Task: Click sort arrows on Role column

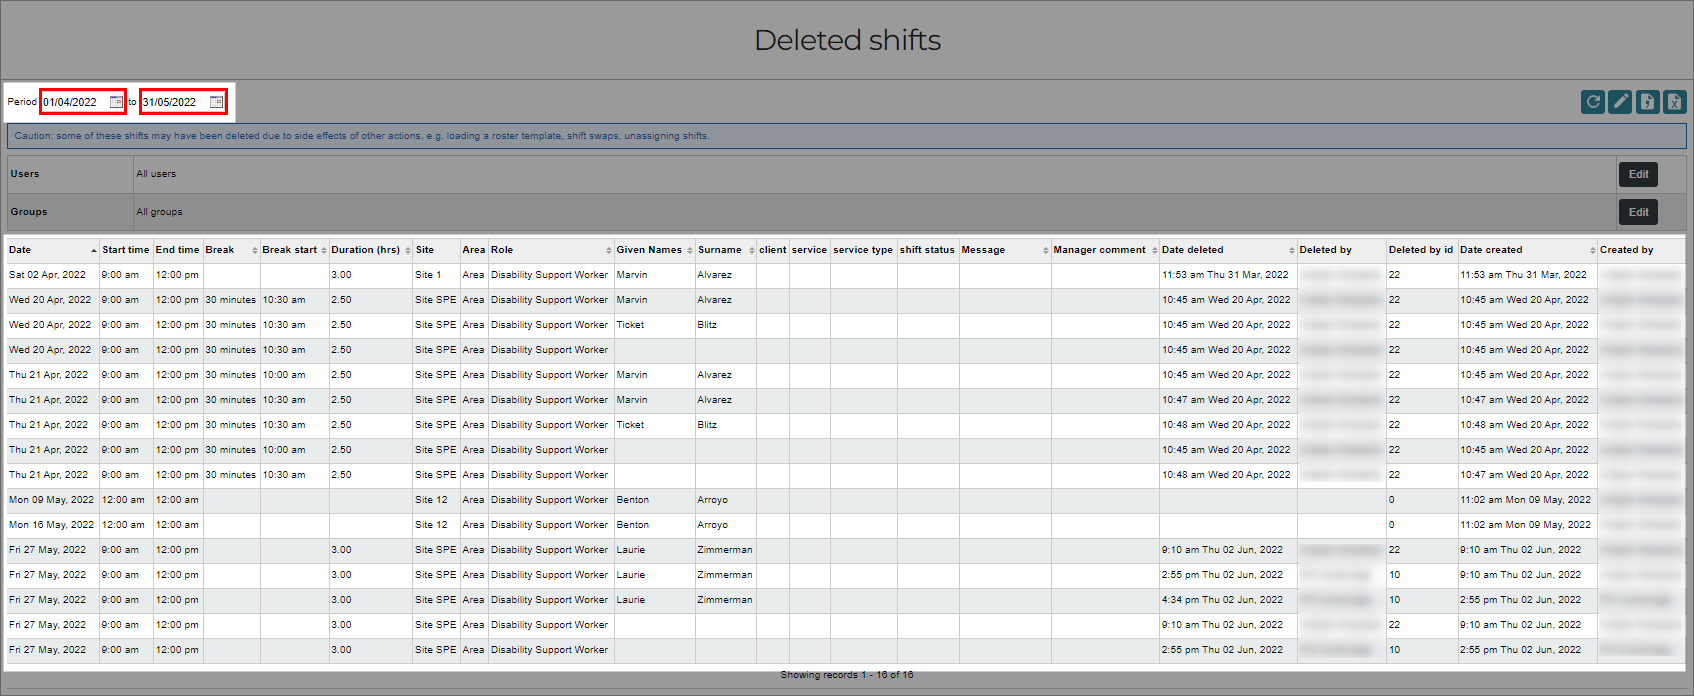Action: tap(608, 250)
